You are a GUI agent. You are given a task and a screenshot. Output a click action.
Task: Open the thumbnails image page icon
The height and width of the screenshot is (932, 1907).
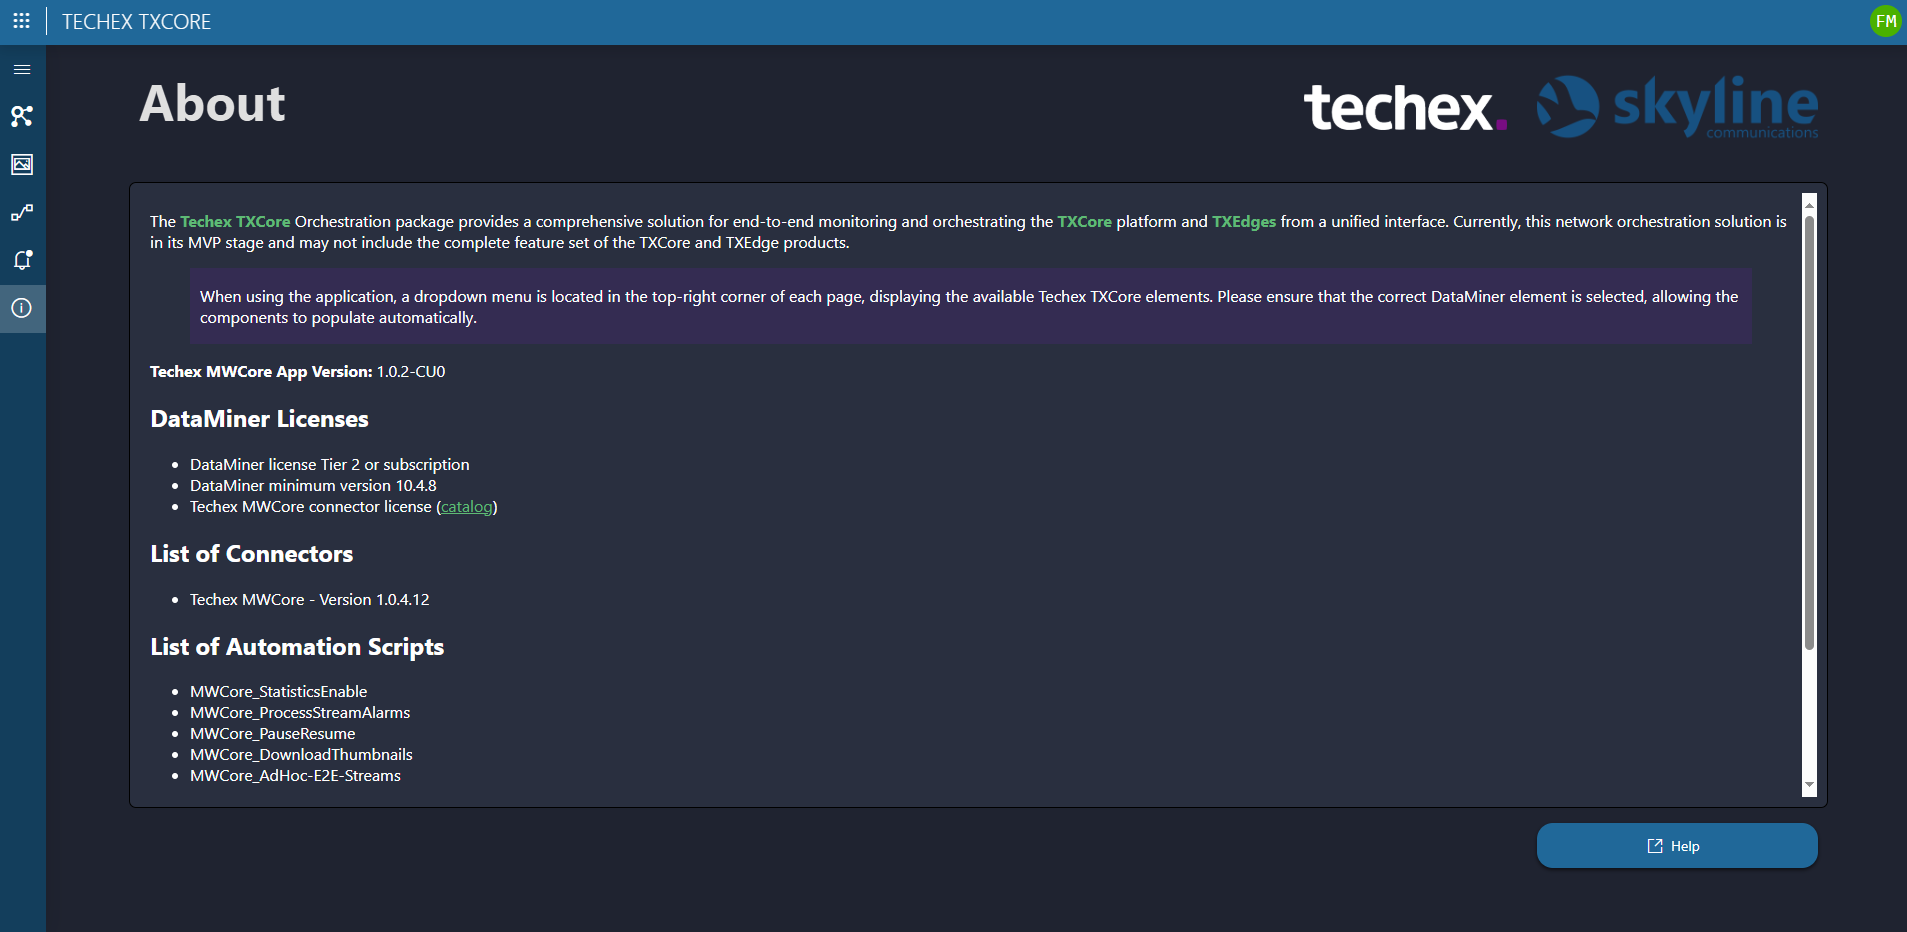(x=22, y=164)
